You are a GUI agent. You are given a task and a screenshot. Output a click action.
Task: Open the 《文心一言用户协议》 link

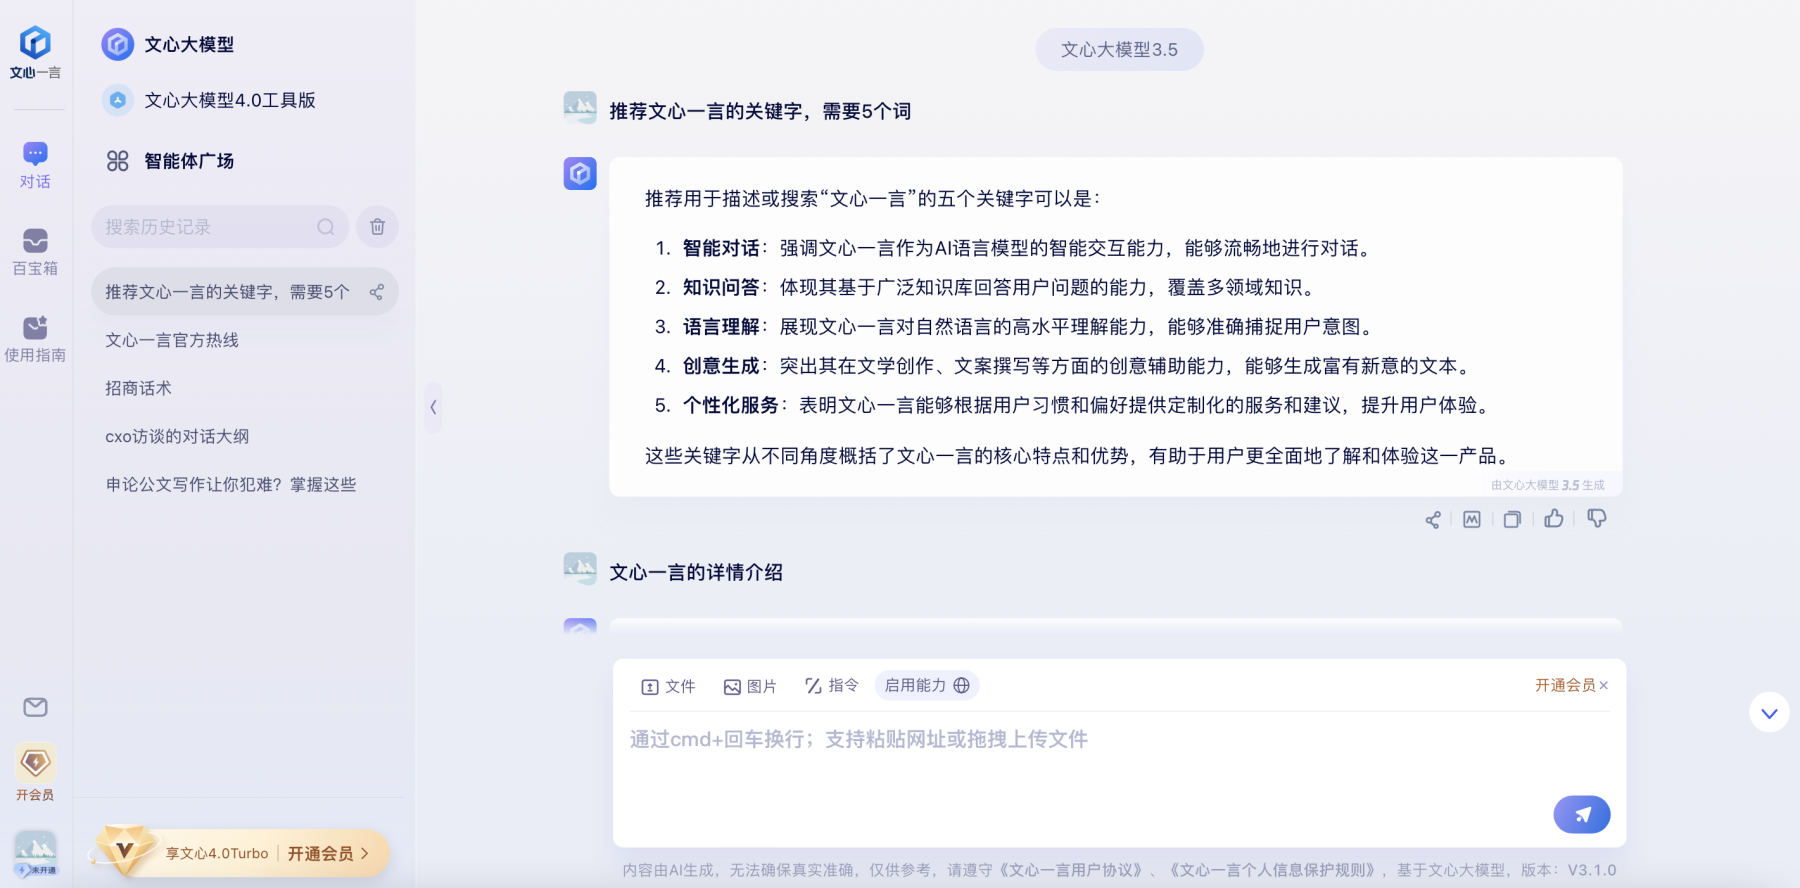point(1070,870)
